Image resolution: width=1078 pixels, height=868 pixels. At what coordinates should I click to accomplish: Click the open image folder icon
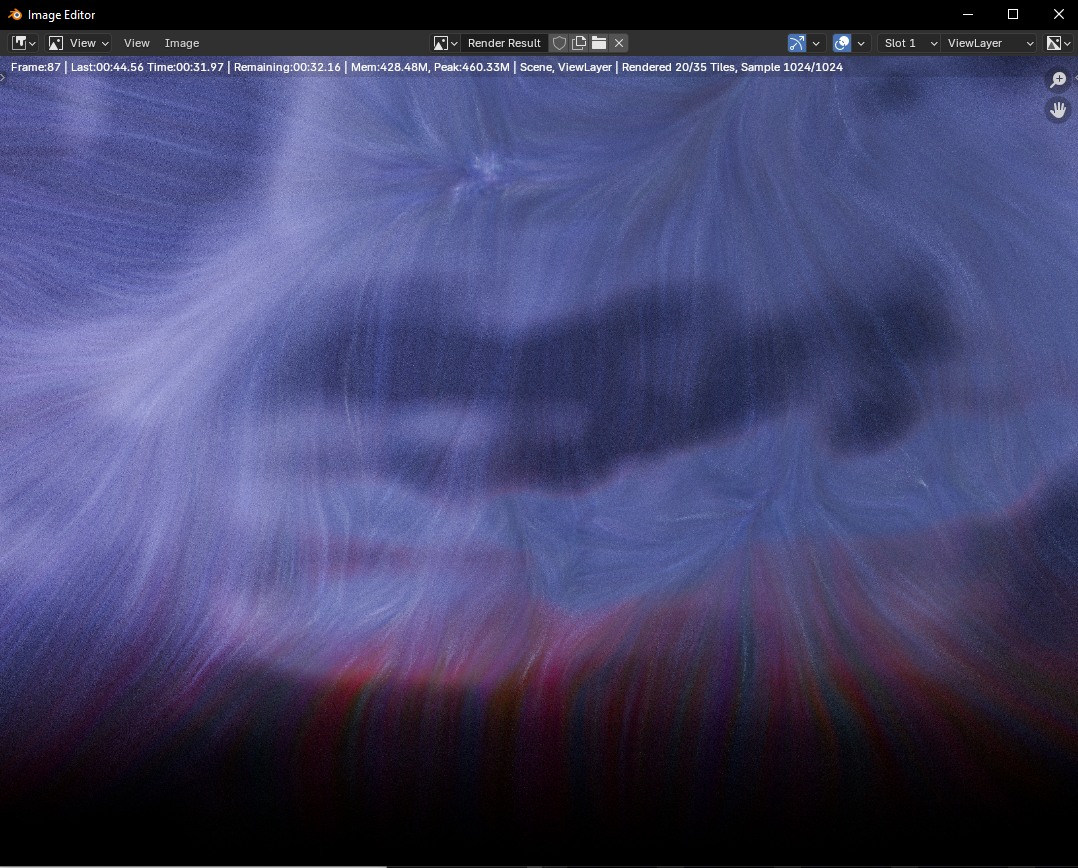pyautogui.click(x=599, y=43)
